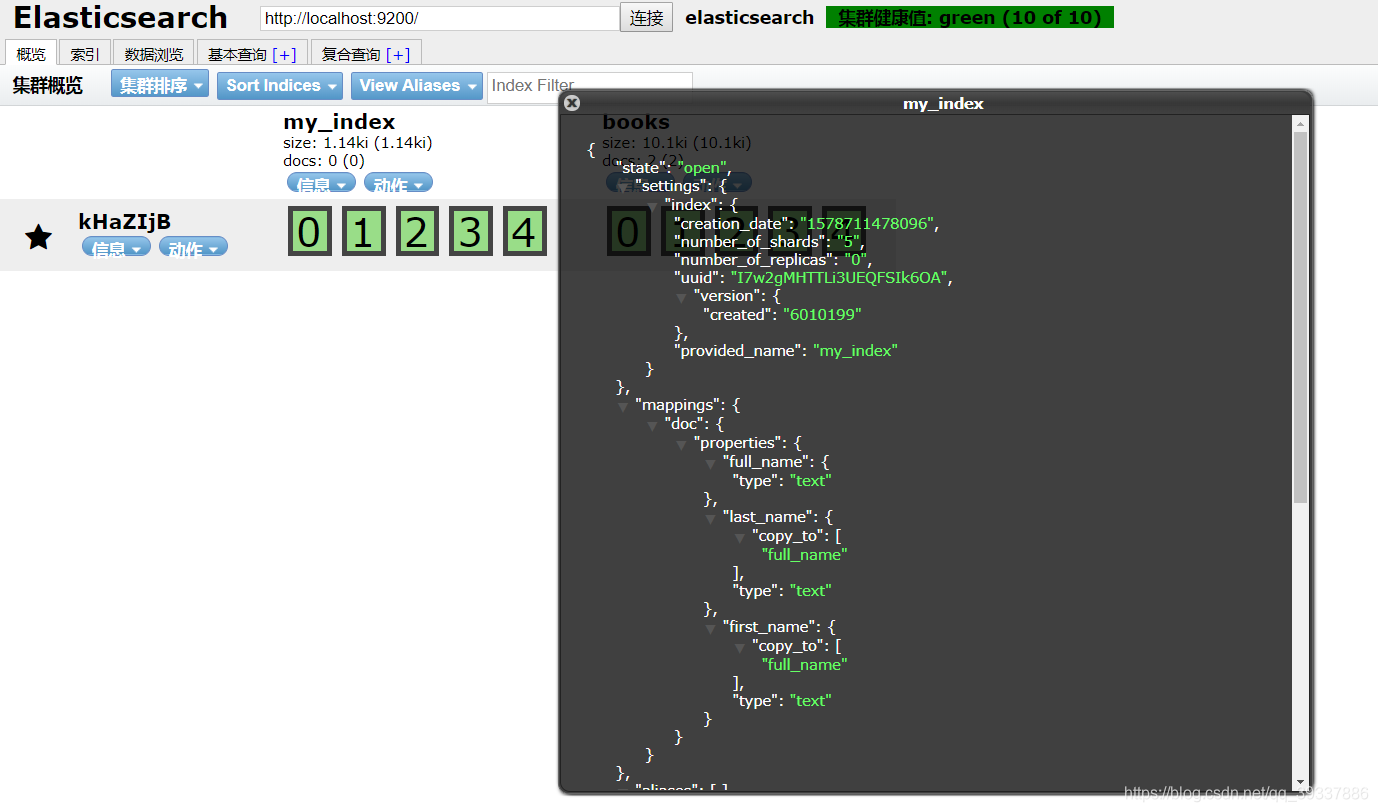Screen dimensions: 1378x812
Task: Switch to the 数据浏览 tab
Action: (x=154, y=54)
